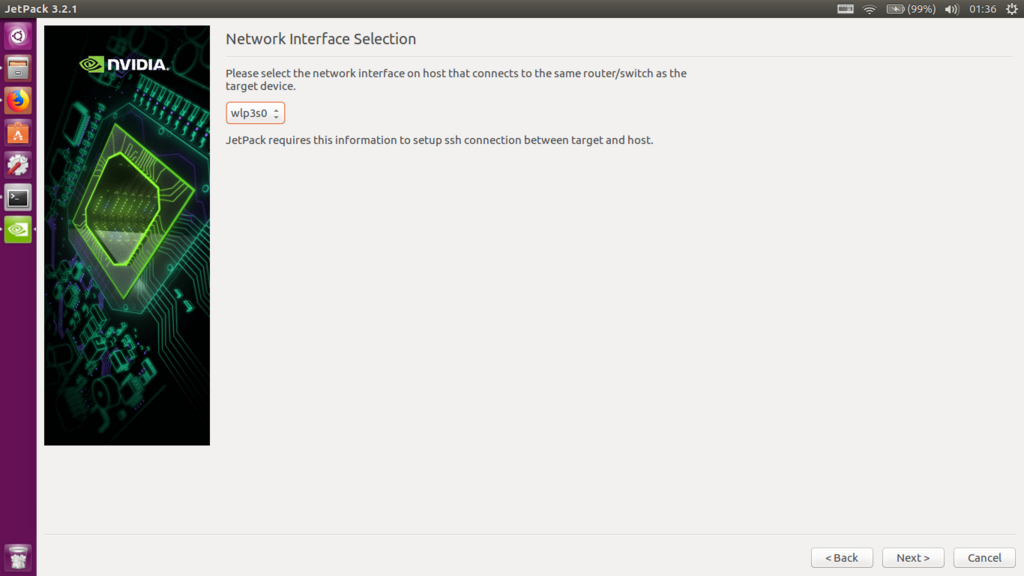Open the Files manager from dock
Screen dimensions: 1024x576
pos(18,68)
